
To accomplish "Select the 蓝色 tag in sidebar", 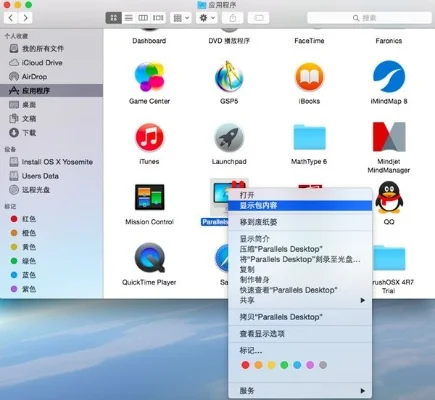I will pyautogui.click(x=51, y=275).
